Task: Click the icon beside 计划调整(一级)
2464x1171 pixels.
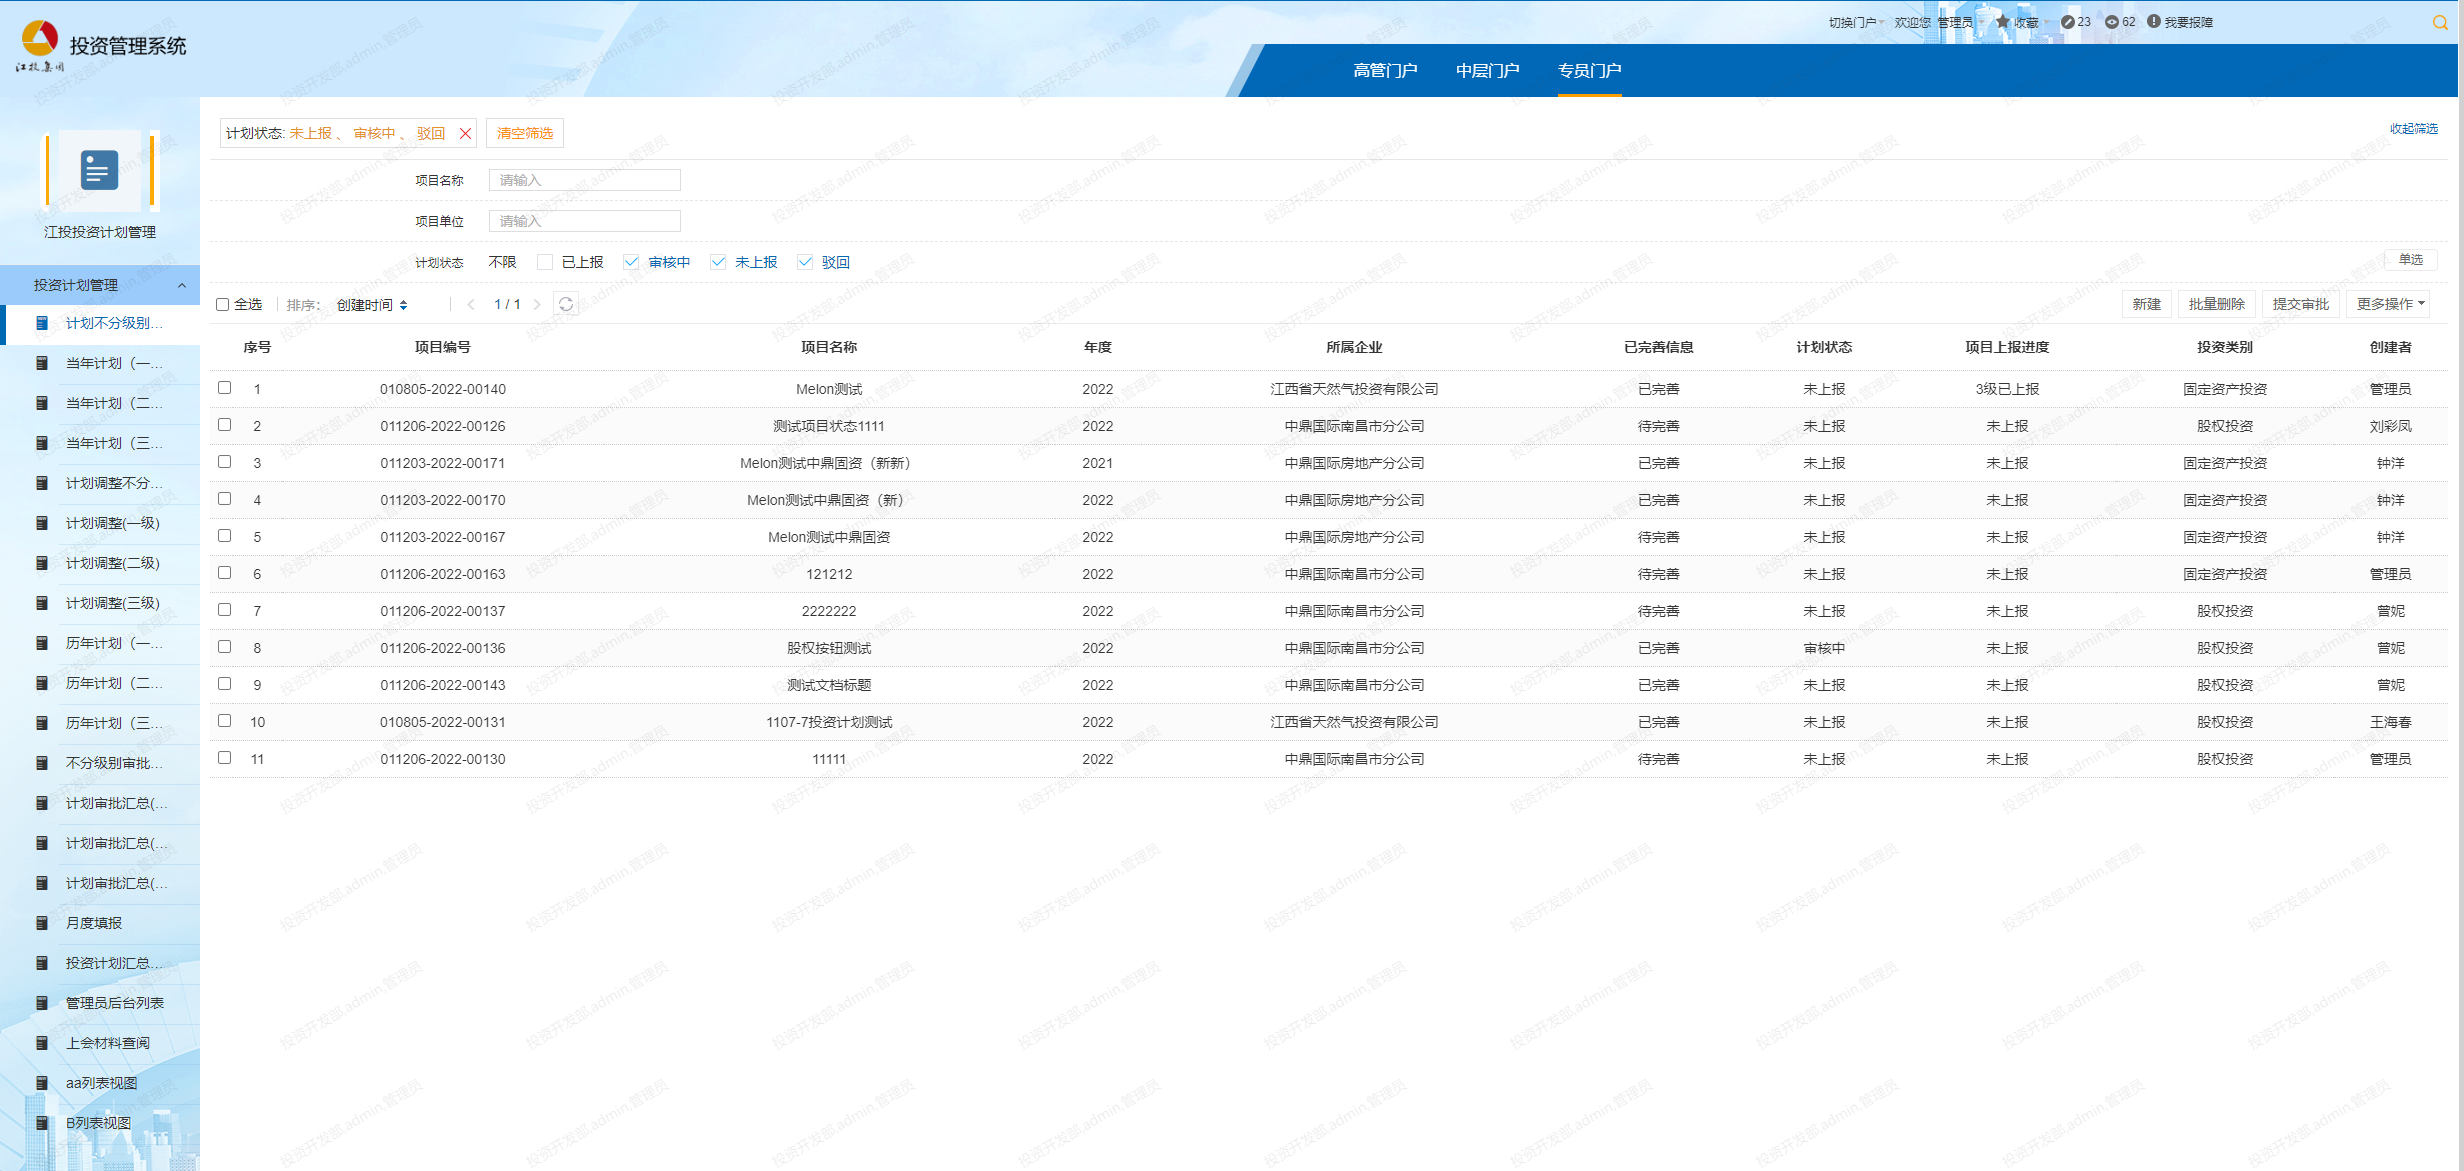Action: [x=42, y=523]
